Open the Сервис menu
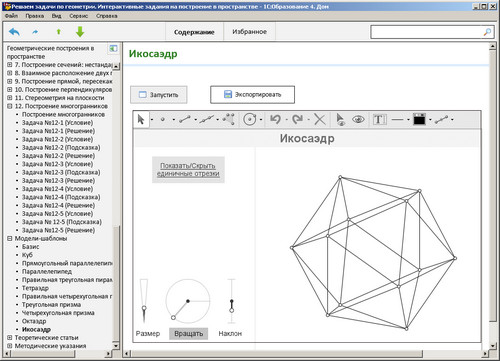Screen dimensions: 500x361 [x=79, y=16]
